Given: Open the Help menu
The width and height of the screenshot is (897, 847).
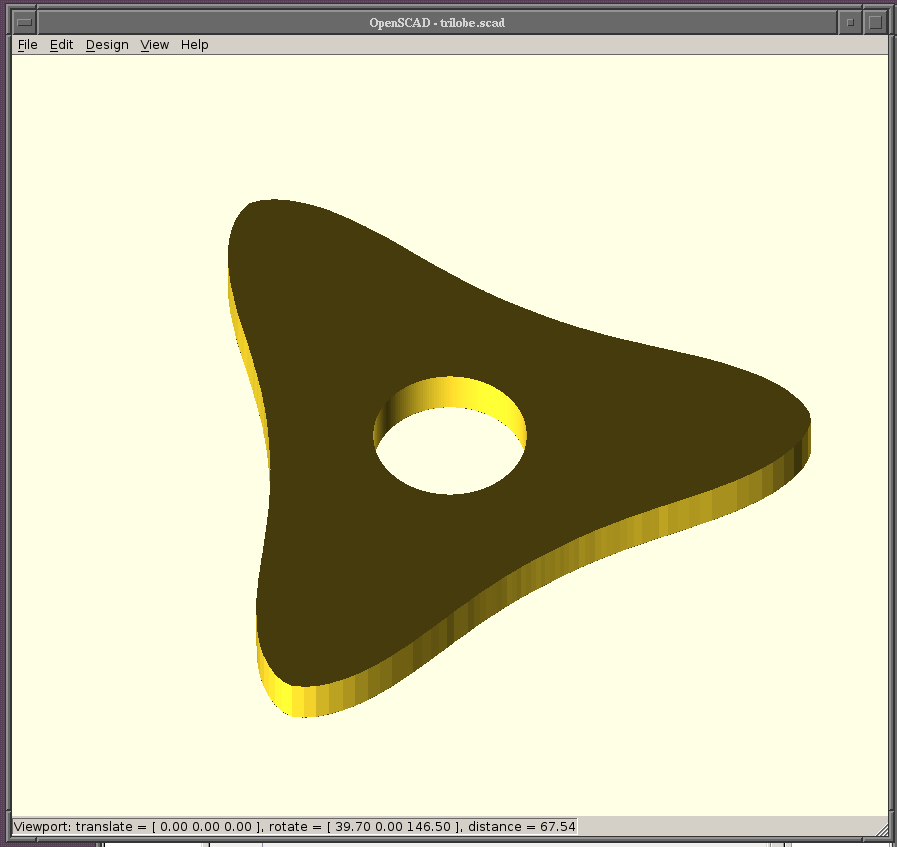Looking at the screenshot, I should 195,45.
